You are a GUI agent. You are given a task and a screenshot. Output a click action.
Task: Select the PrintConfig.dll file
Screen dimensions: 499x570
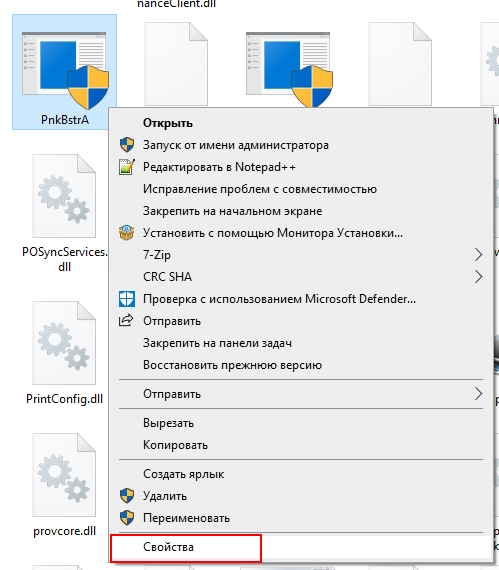[x=64, y=353]
